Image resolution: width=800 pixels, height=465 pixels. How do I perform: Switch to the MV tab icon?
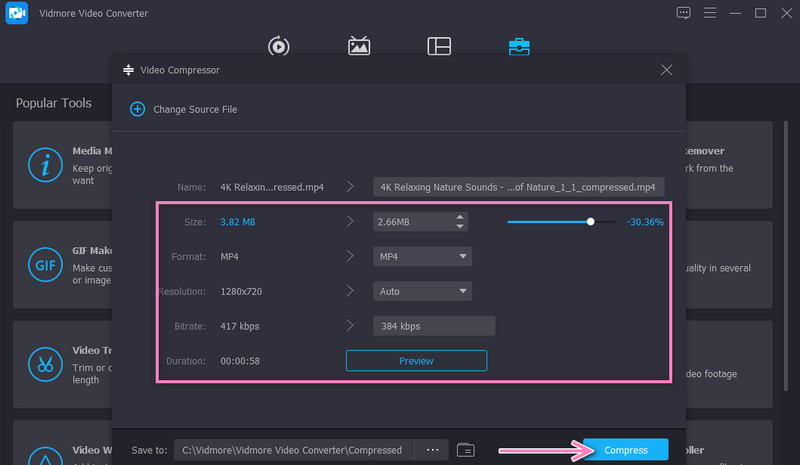click(359, 46)
